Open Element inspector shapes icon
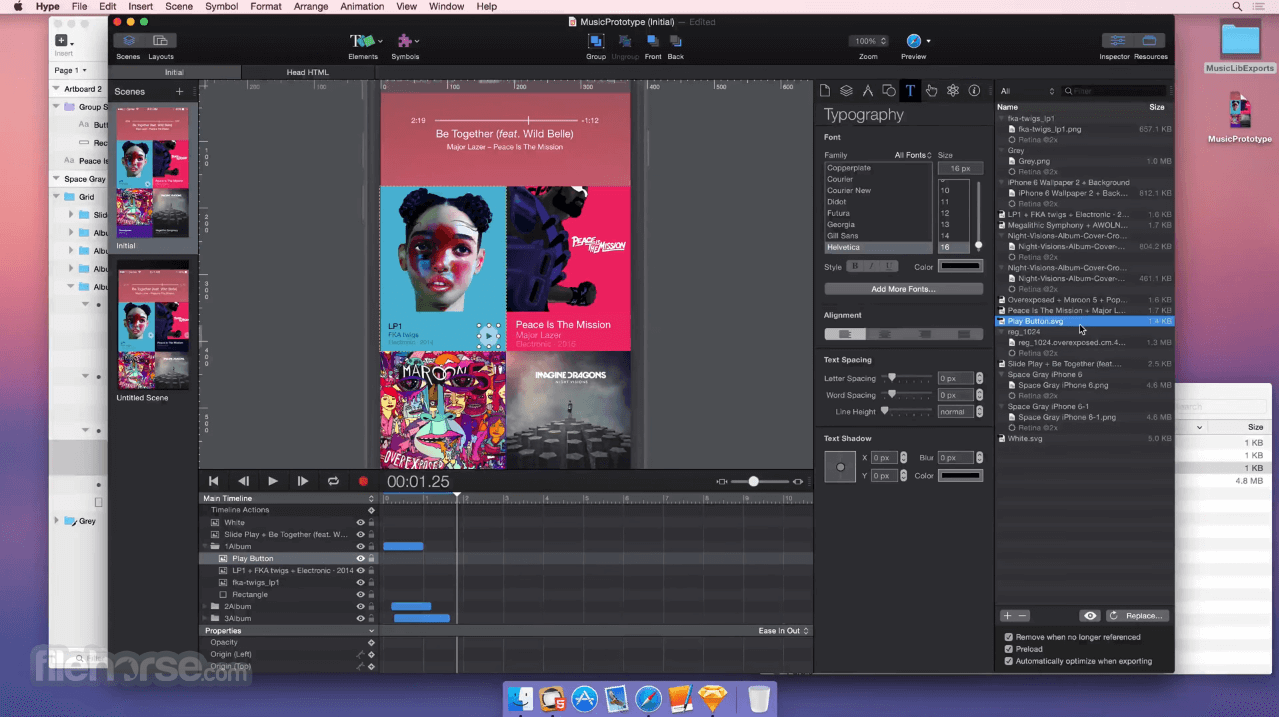 click(888, 91)
